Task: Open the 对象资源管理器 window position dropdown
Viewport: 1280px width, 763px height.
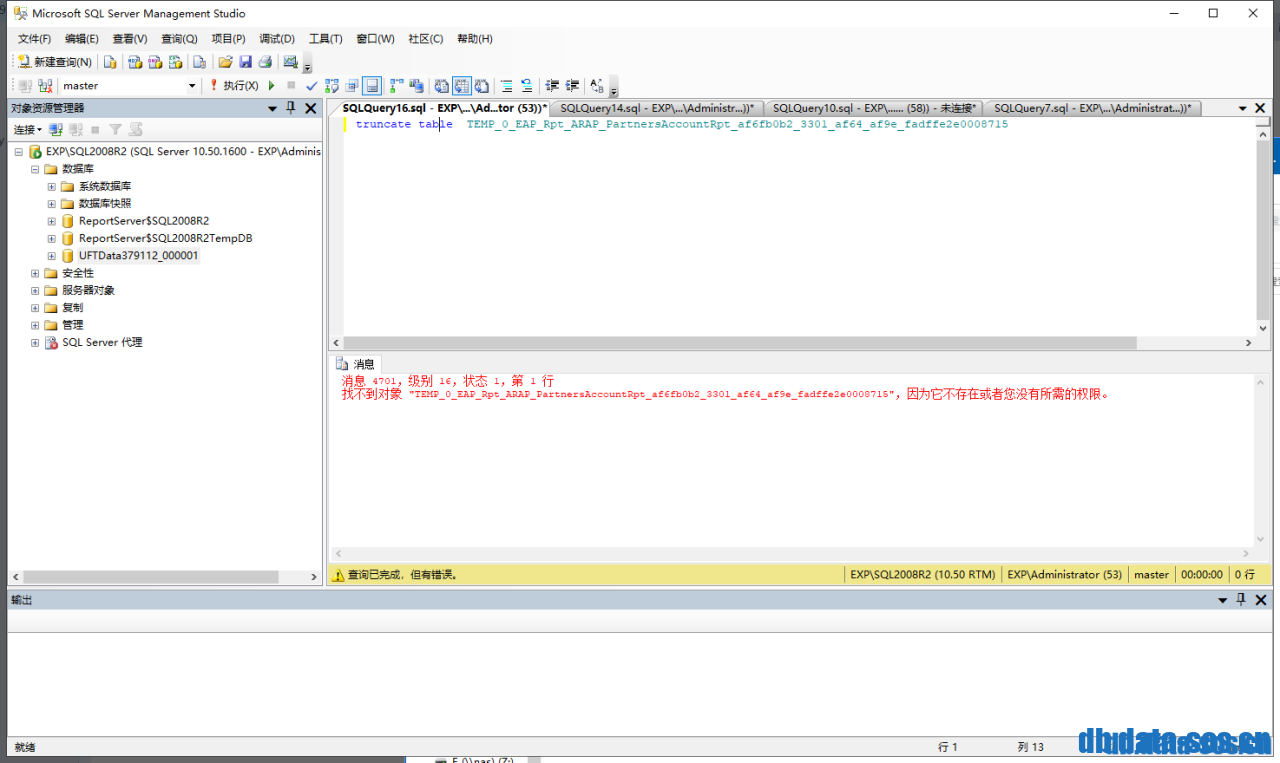Action: point(272,108)
